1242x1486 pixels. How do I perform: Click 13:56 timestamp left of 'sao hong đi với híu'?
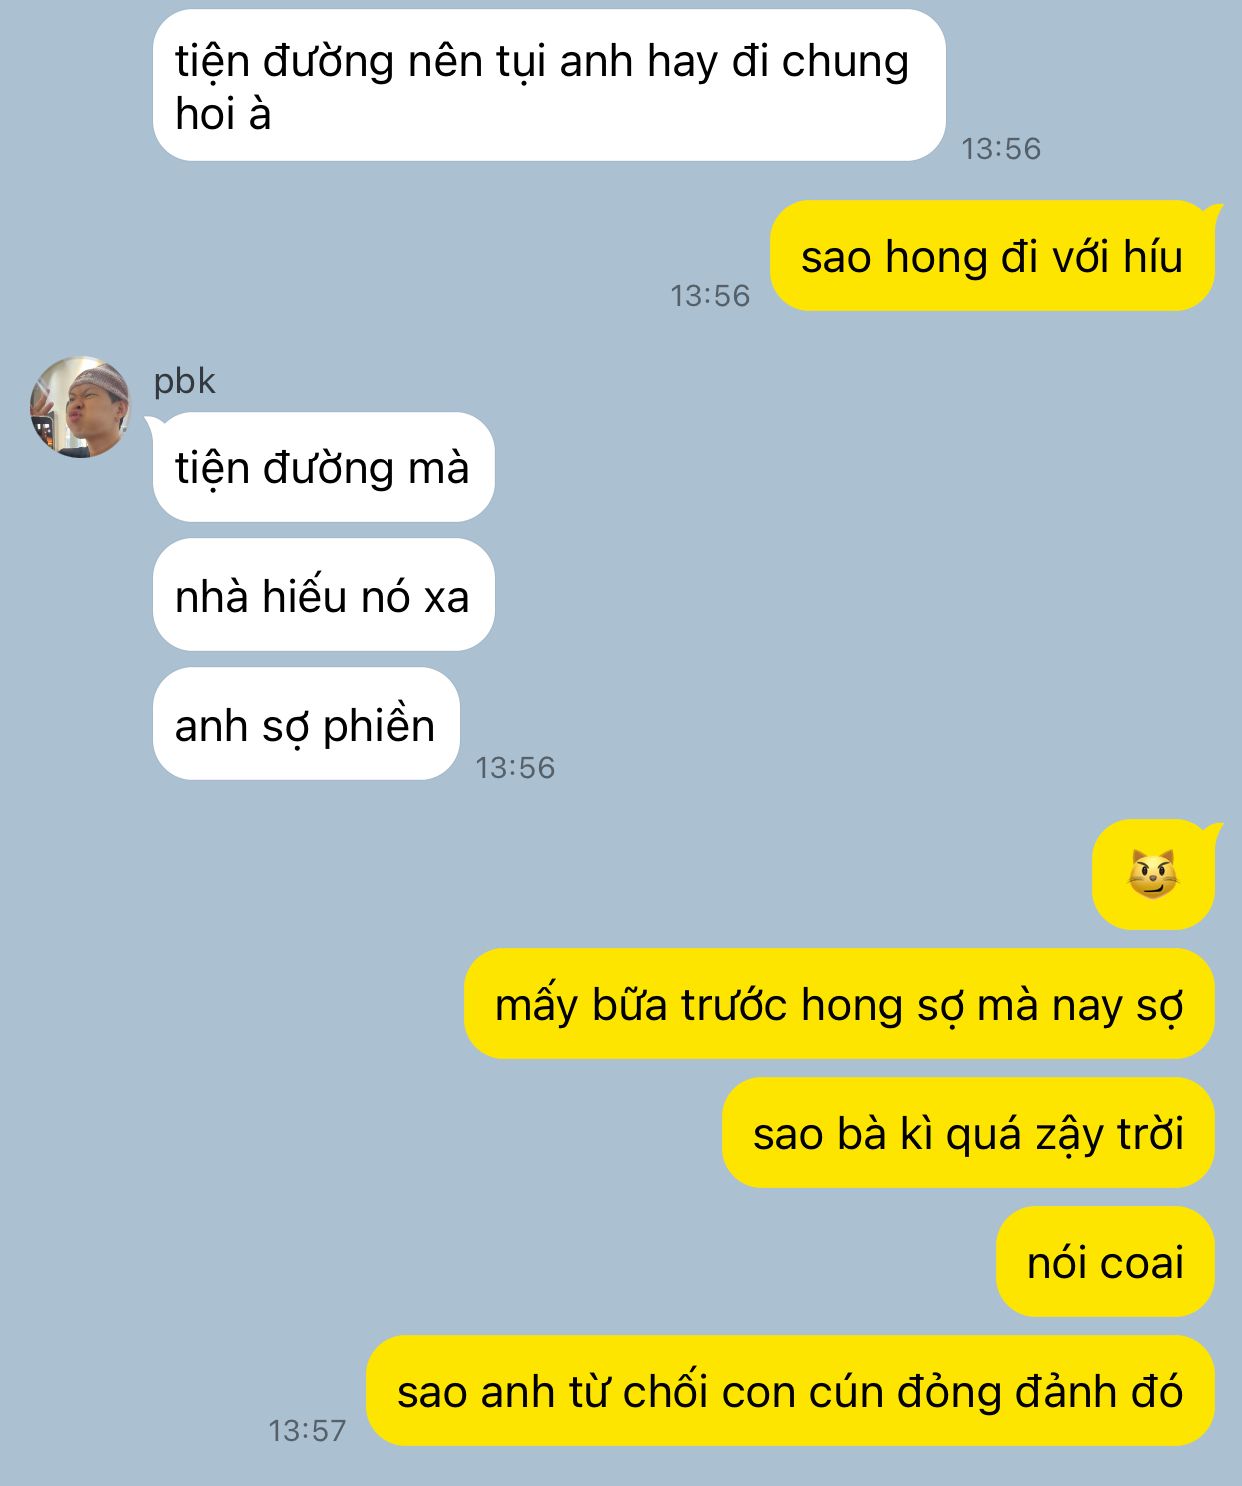pyautogui.click(x=710, y=296)
